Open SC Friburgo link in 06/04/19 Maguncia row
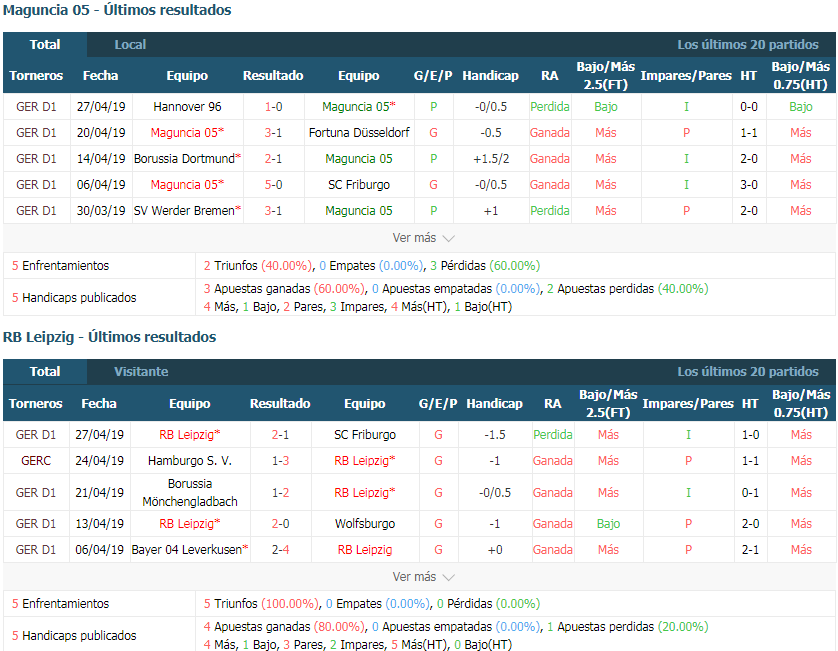 (359, 185)
